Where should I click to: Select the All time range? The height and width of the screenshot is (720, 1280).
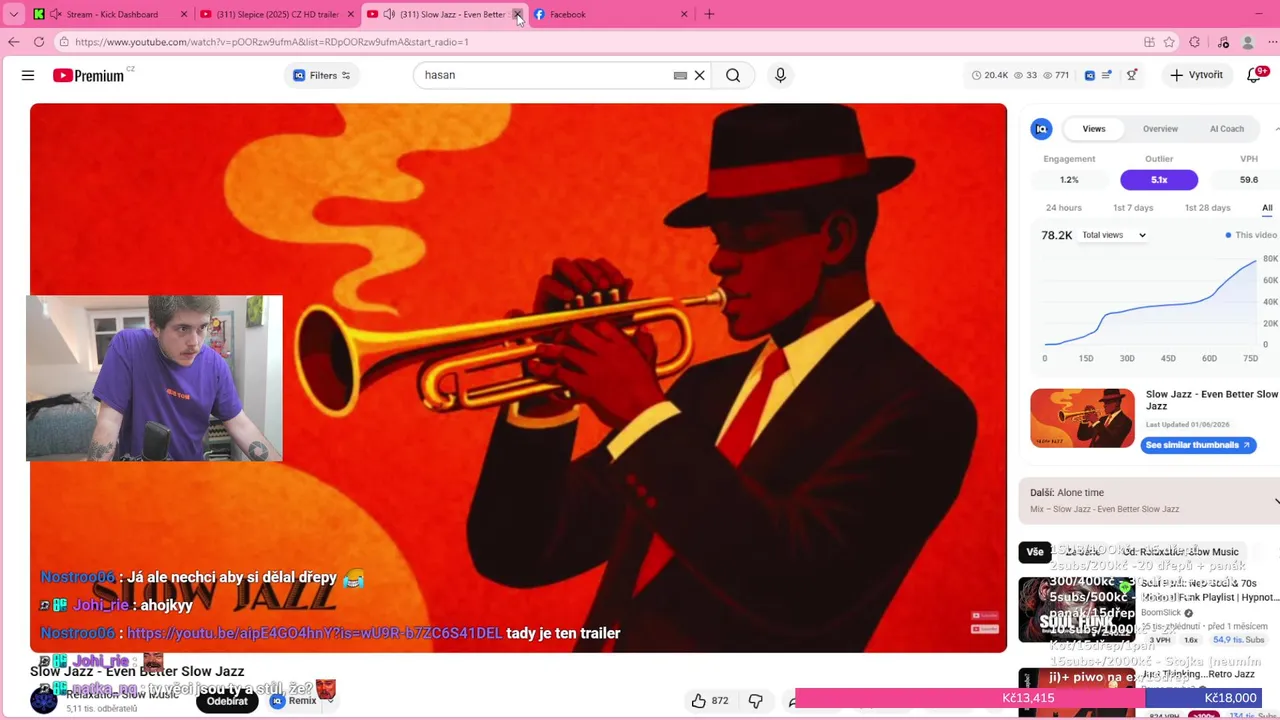point(1267,208)
